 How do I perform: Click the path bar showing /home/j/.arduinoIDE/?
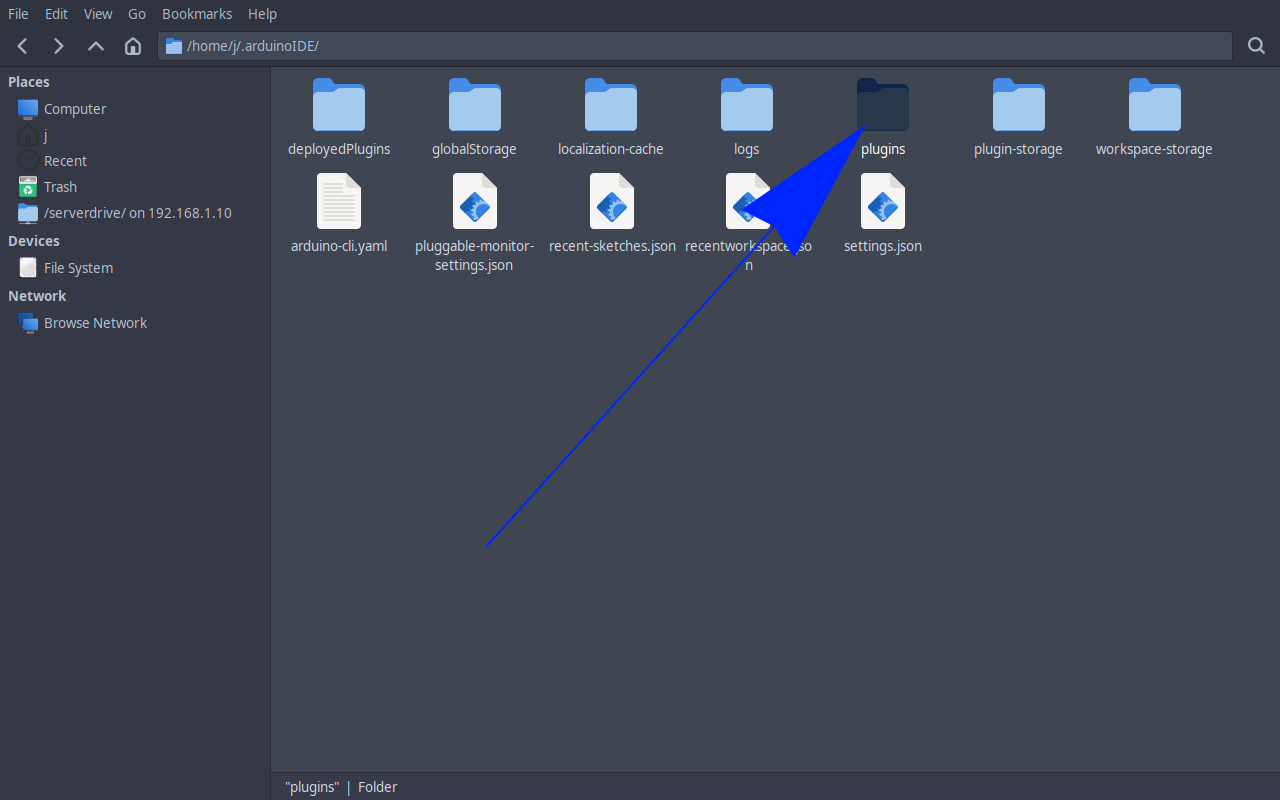pos(695,46)
